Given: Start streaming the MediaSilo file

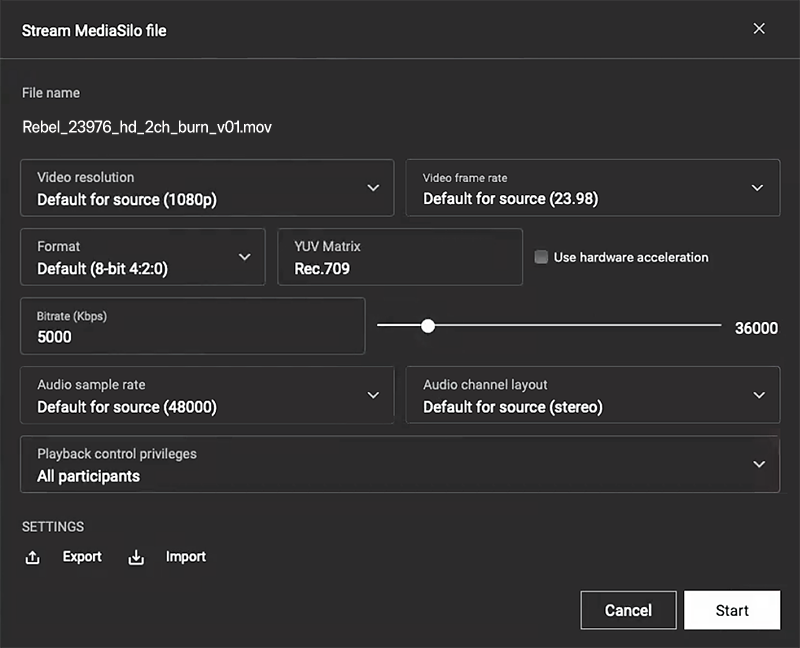Looking at the screenshot, I should (x=732, y=610).
